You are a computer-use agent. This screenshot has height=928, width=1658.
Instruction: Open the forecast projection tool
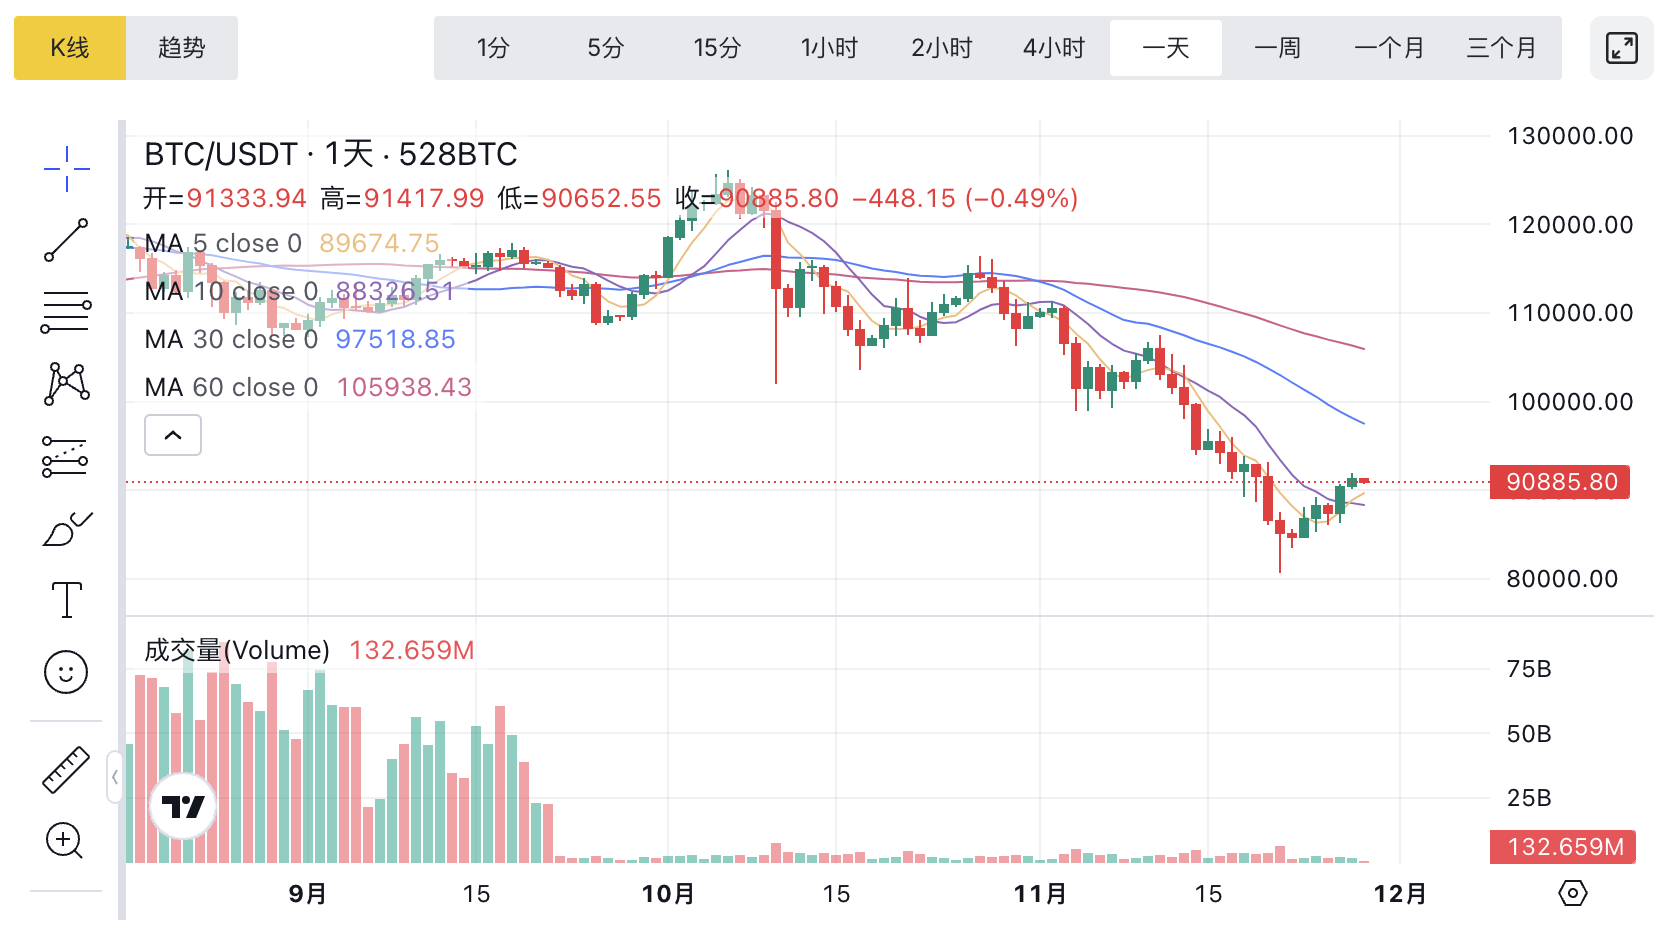(66, 456)
